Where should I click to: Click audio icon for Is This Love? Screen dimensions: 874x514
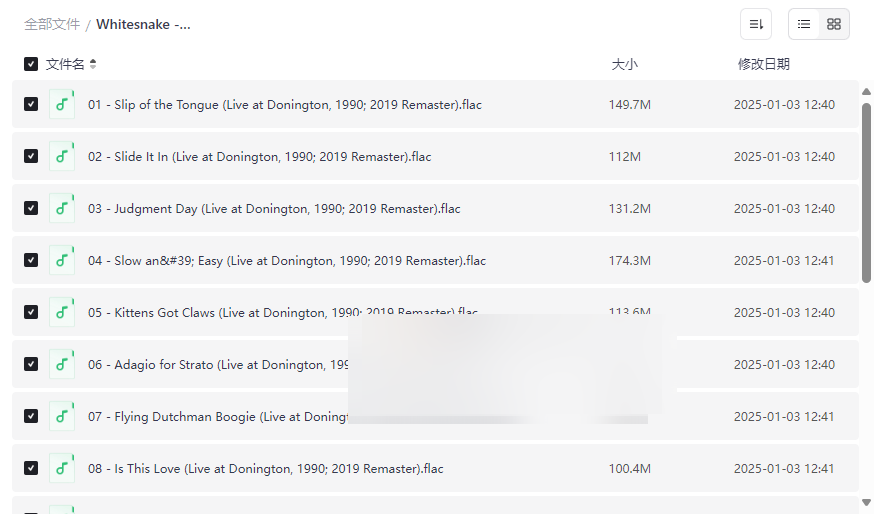click(x=62, y=468)
